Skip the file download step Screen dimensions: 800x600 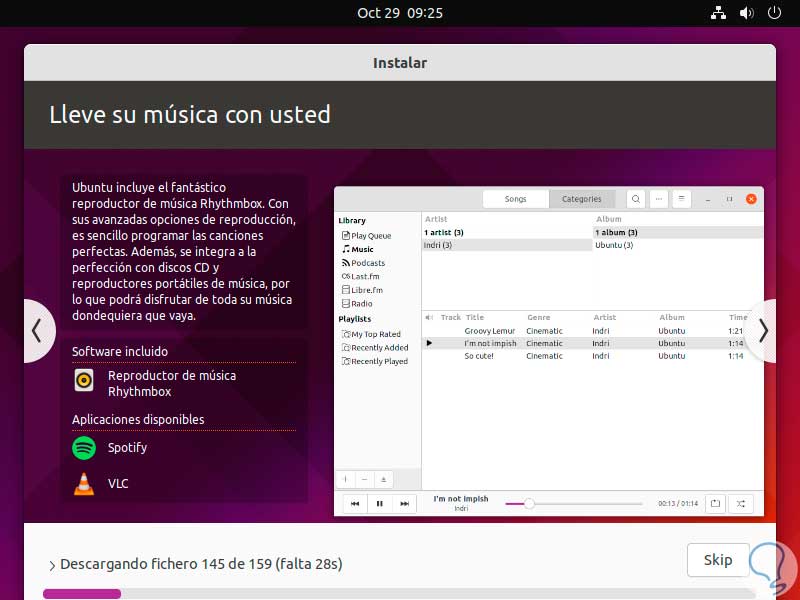pos(718,560)
